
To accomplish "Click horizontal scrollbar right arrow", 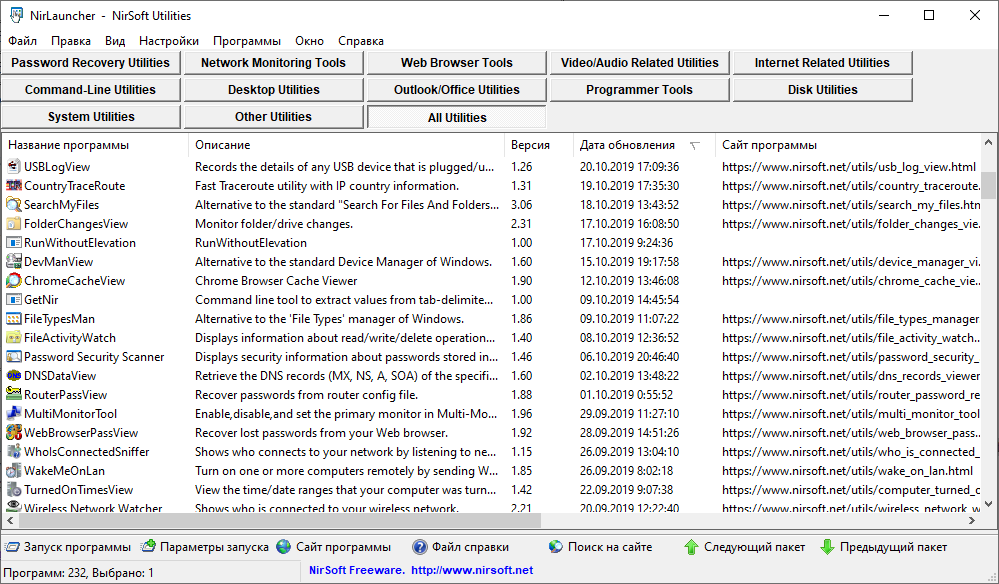I will tap(972, 521).
